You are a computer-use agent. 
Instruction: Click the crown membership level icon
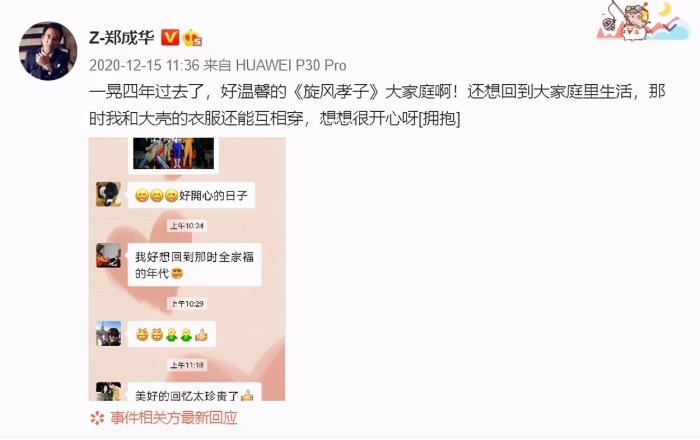[x=192, y=37]
